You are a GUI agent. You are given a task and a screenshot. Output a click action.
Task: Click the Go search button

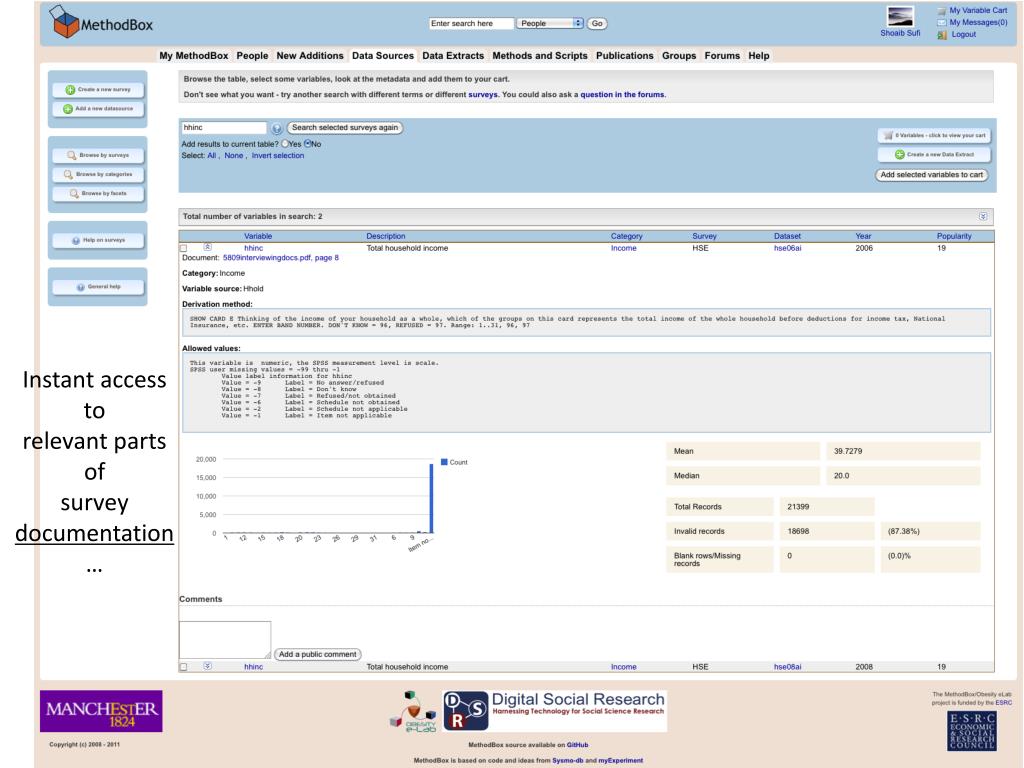point(597,24)
